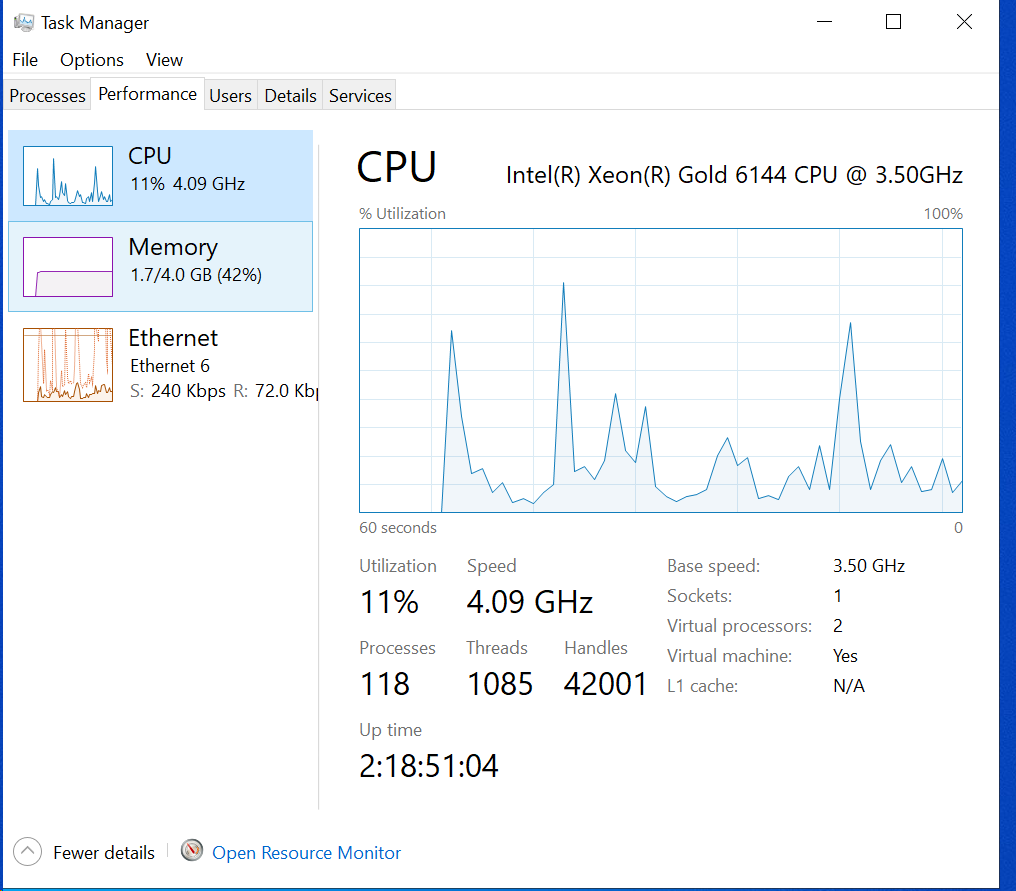
Task: Click the Task Manager title bar icon
Action: pos(24,23)
